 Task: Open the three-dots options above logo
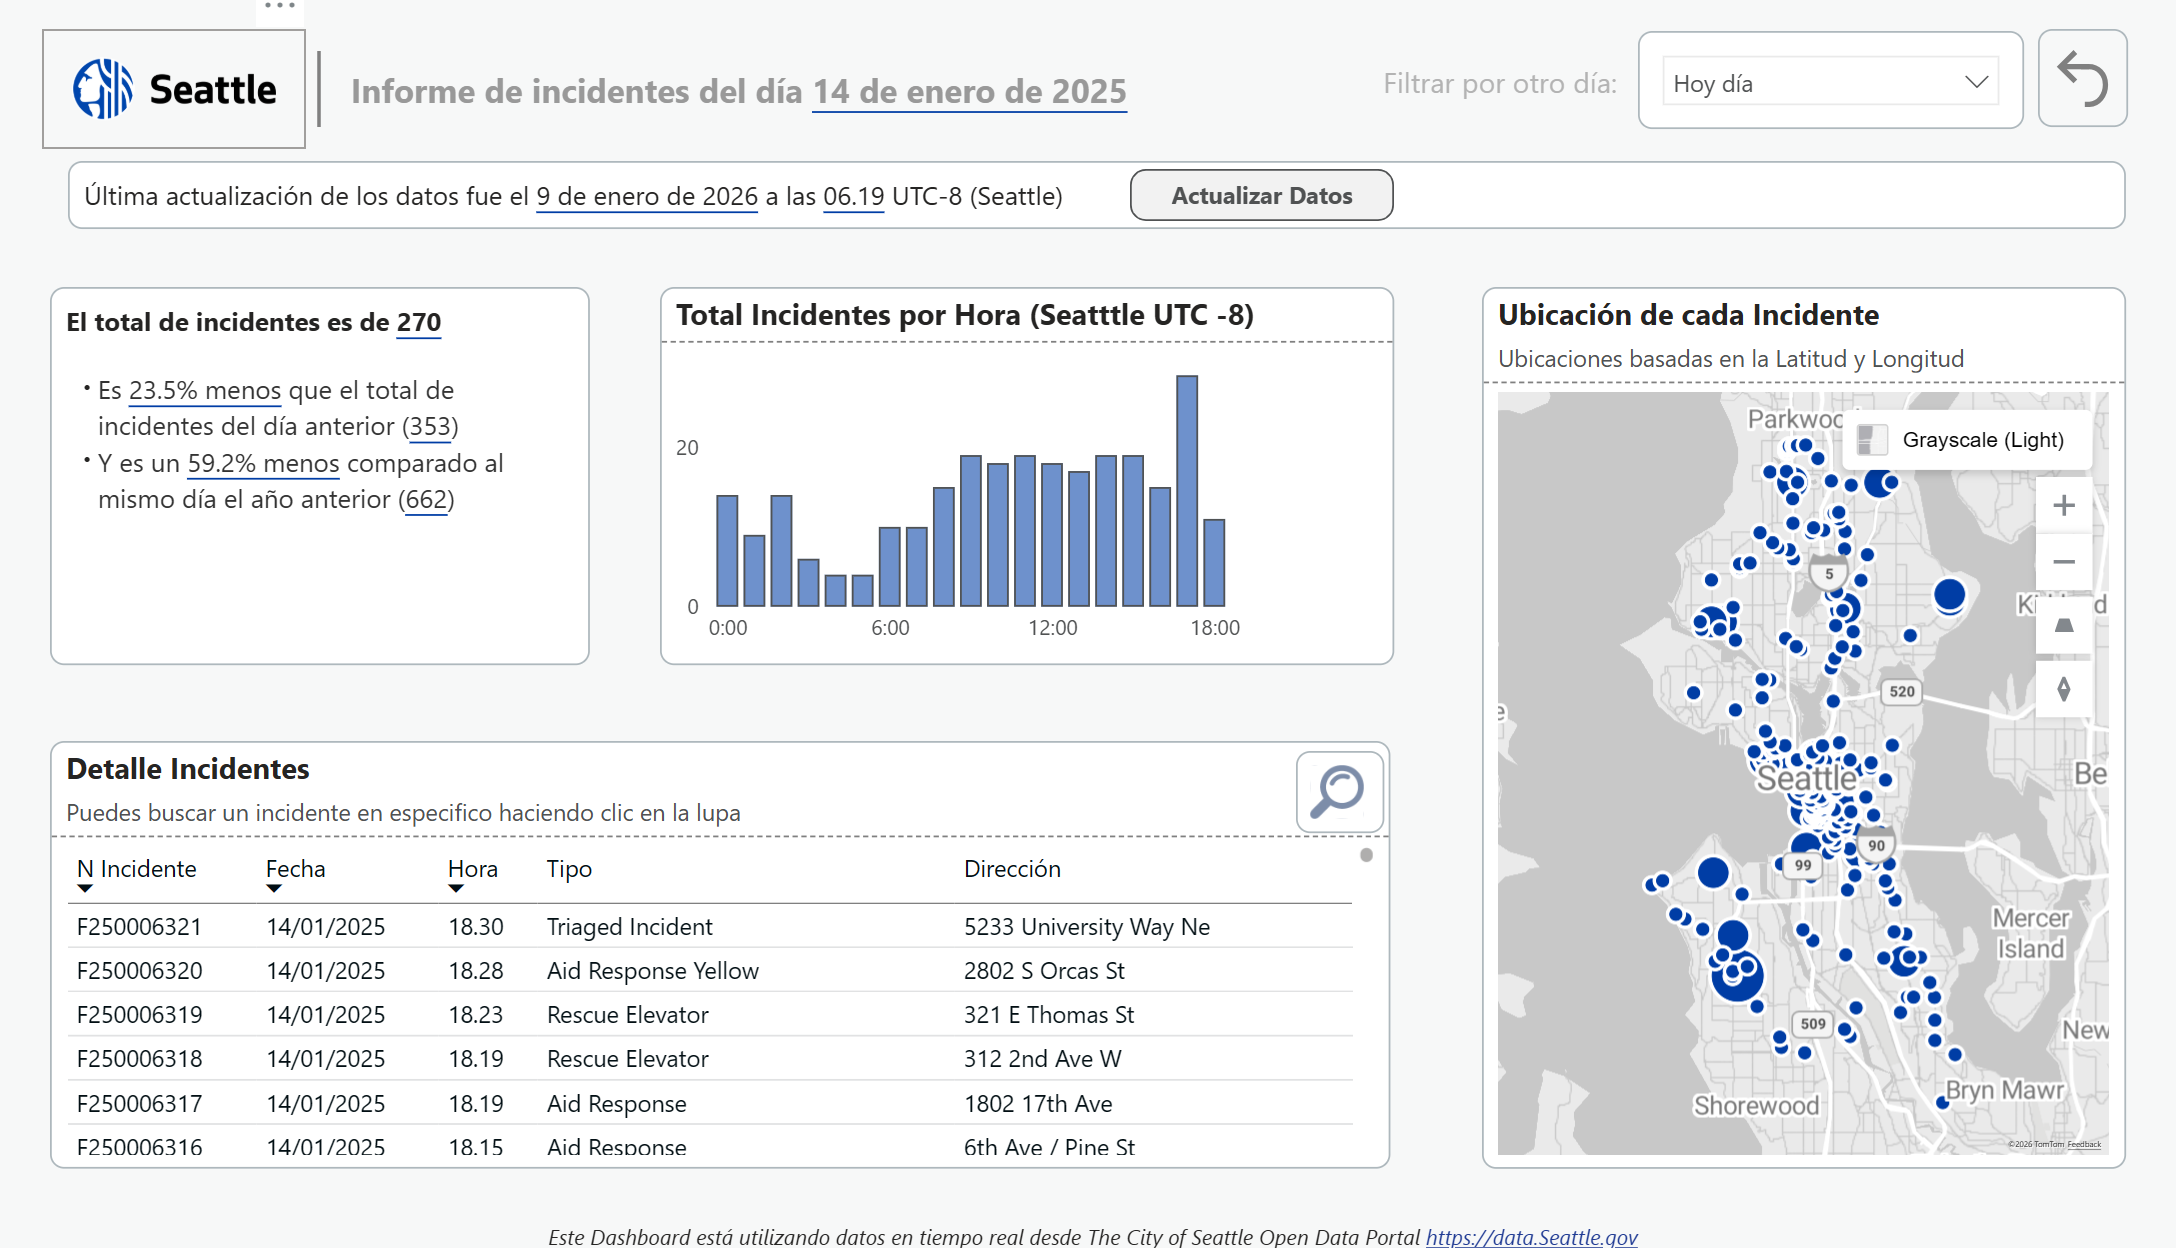pos(280,6)
